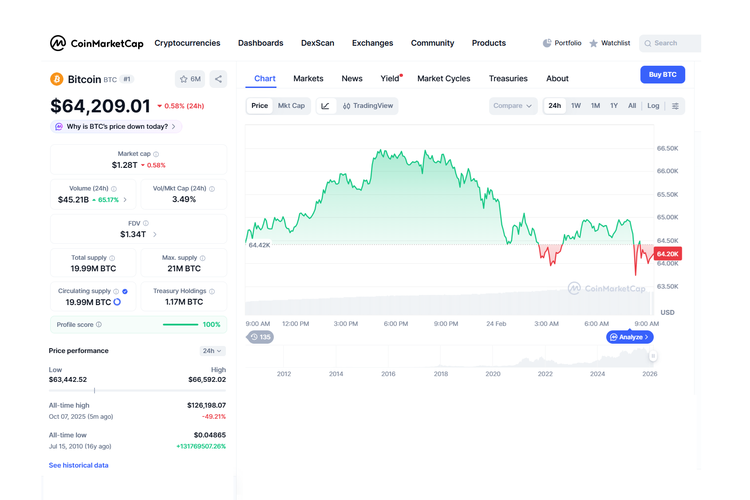
Task: Click the orange Bitcoin coin icon
Action: (x=56, y=79)
